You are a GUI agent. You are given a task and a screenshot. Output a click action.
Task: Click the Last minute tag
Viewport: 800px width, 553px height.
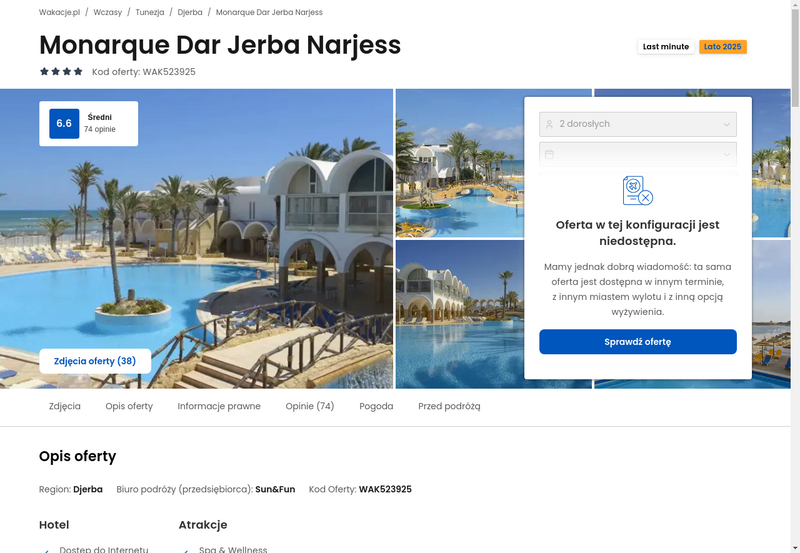(666, 47)
